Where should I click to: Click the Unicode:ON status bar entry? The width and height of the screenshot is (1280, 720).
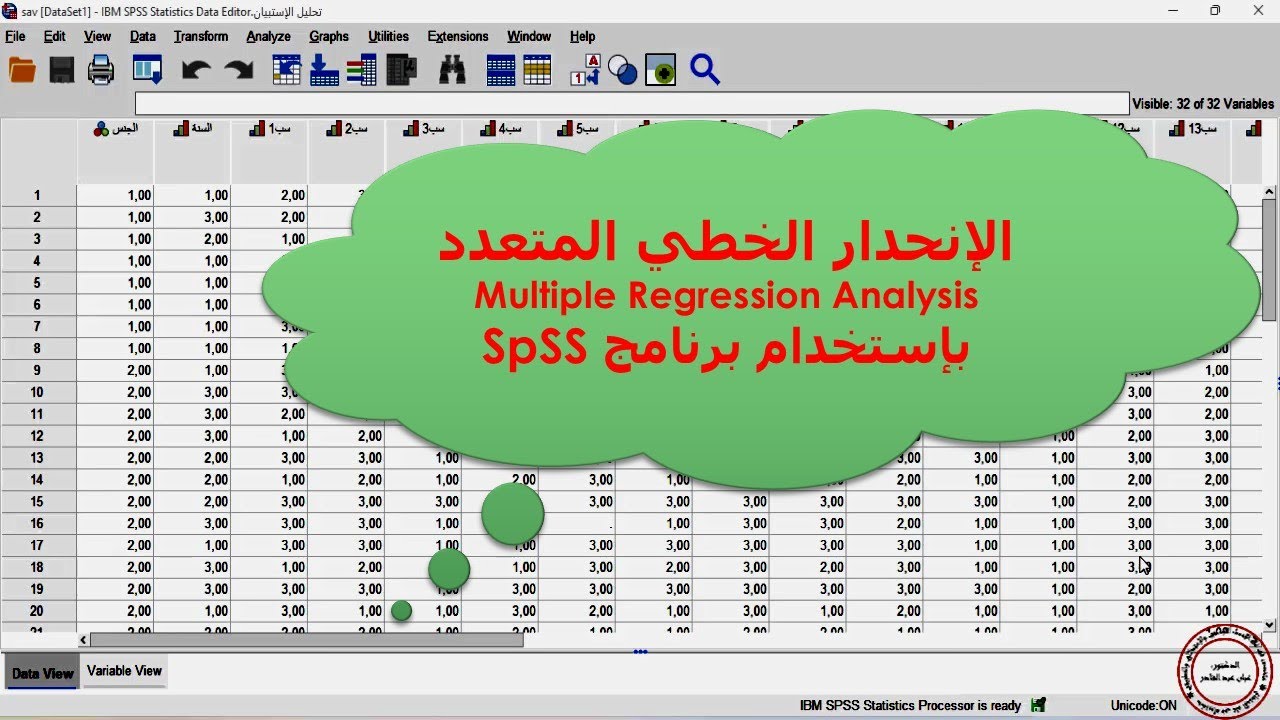click(x=1144, y=705)
